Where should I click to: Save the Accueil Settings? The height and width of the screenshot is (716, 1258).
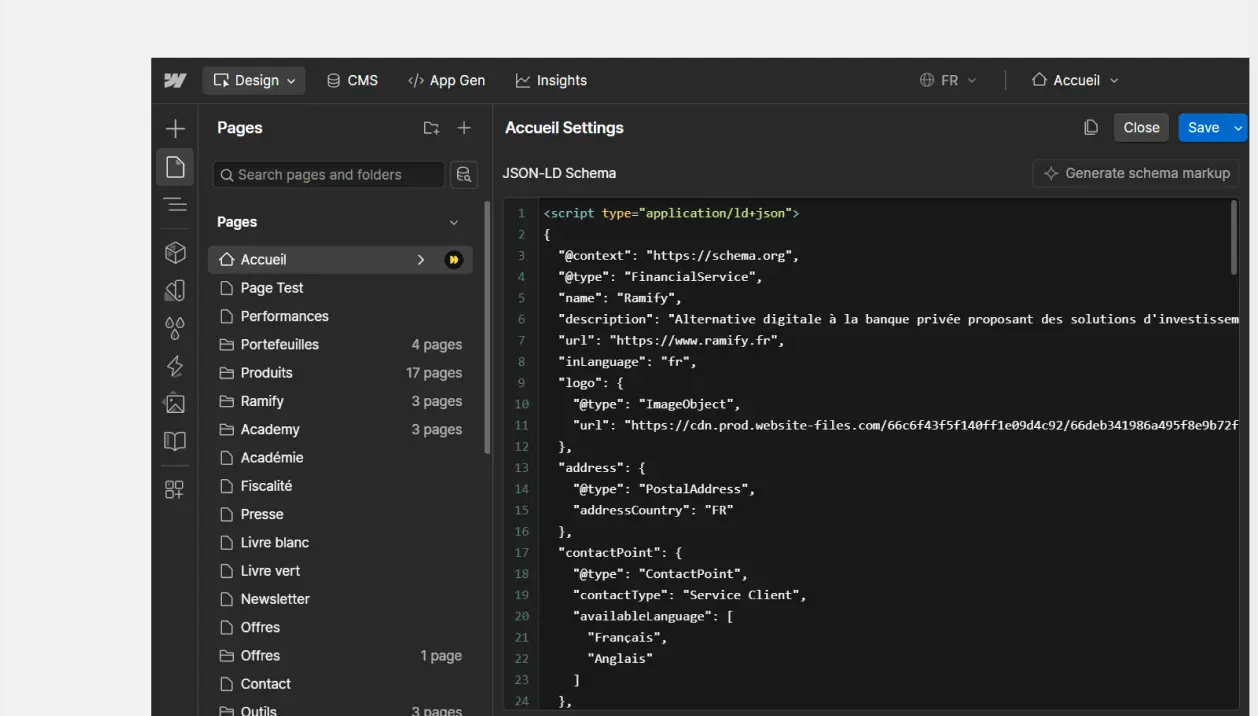1204,127
